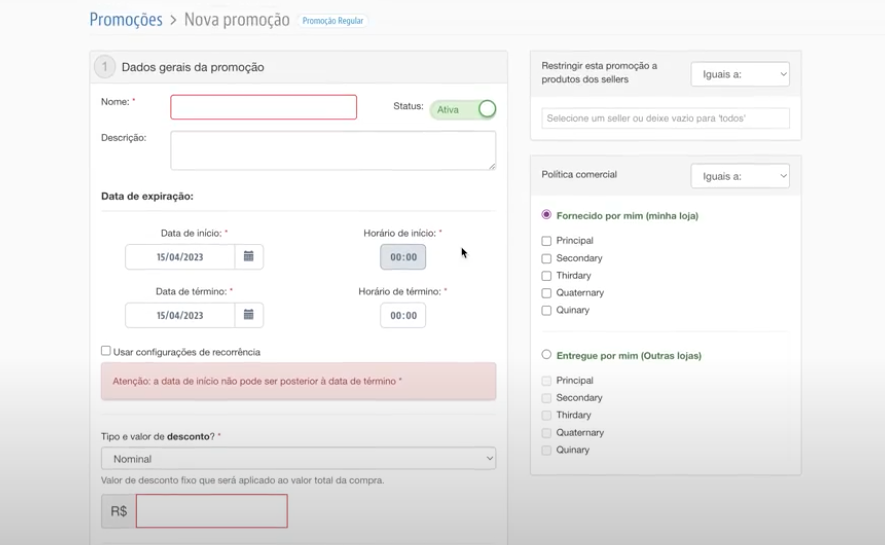Enable Usar configurações de recorrência checkbox
The image size is (885, 545).
(106, 351)
